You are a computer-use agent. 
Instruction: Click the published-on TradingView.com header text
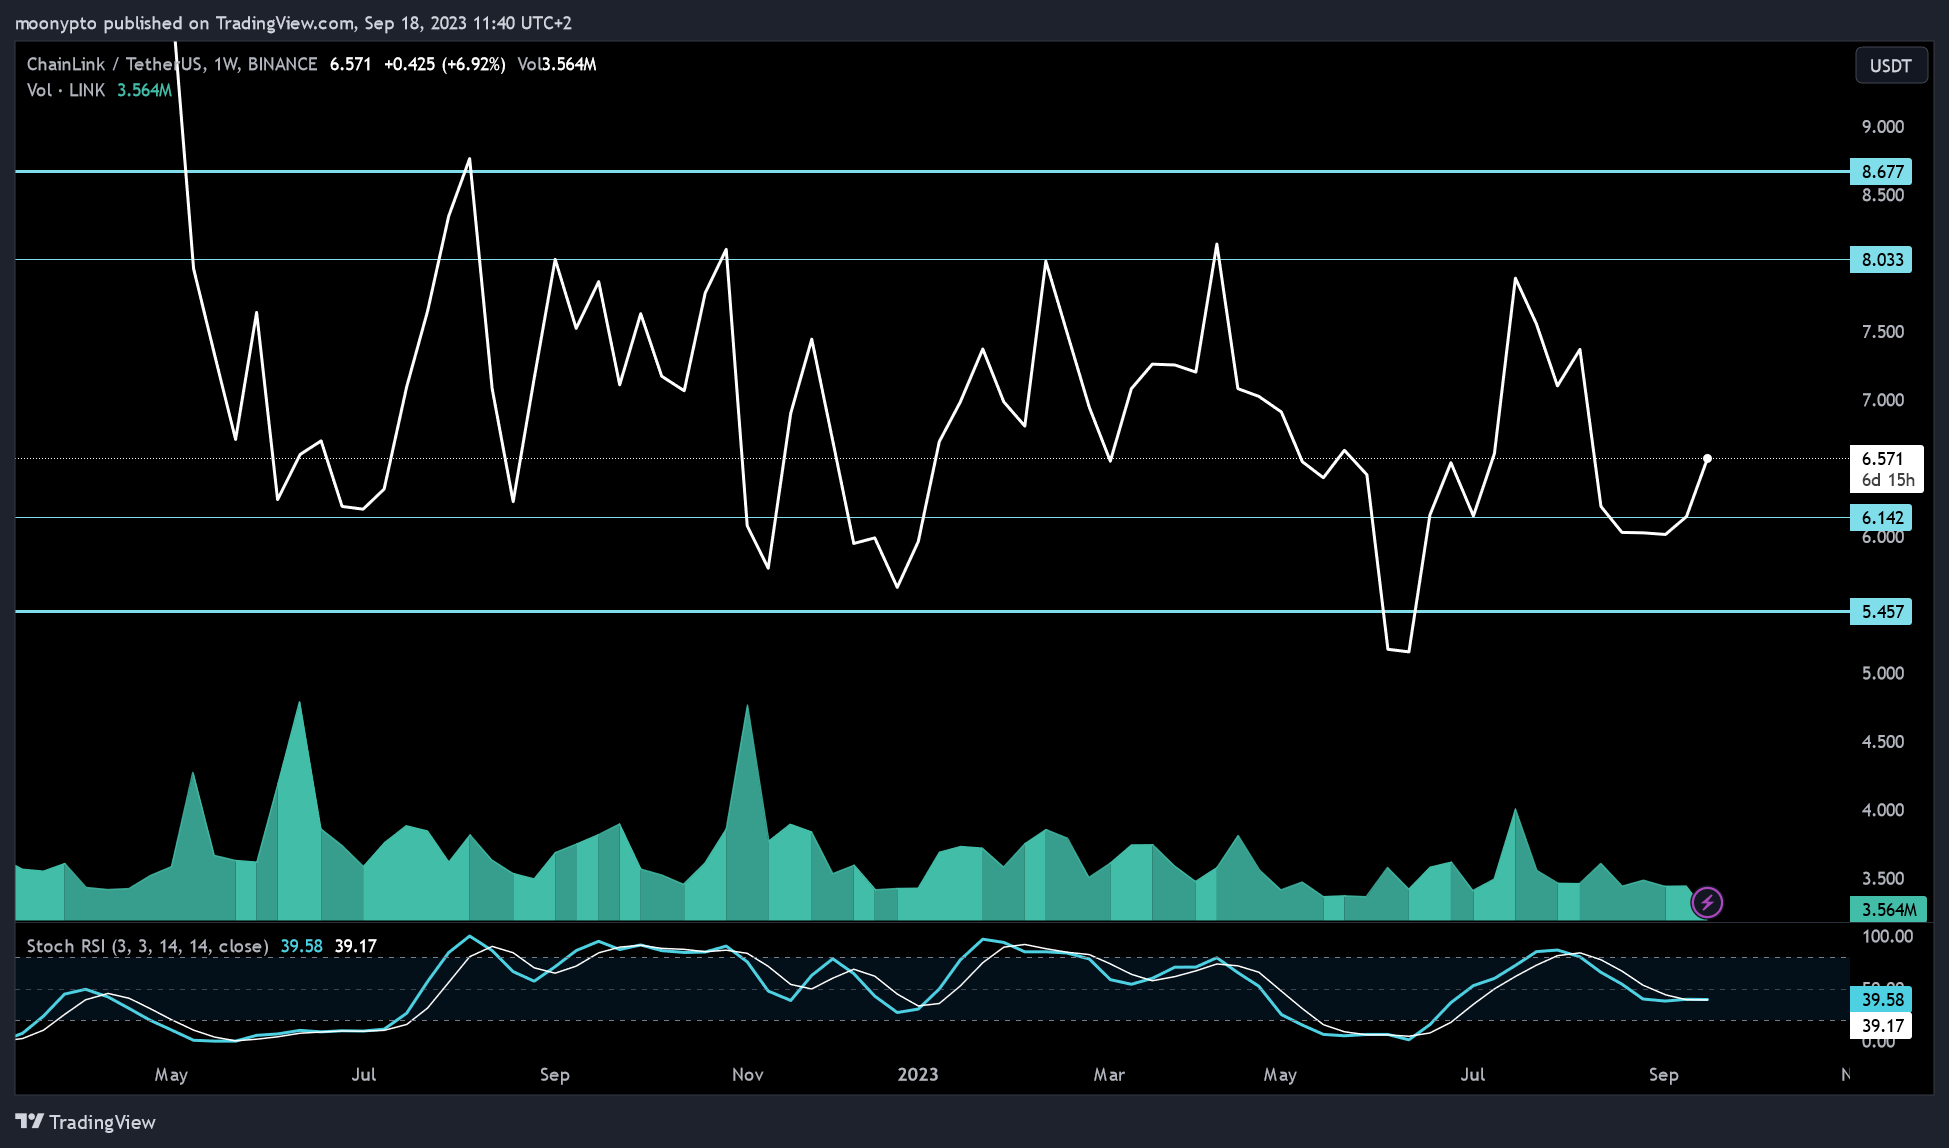point(293,23)
